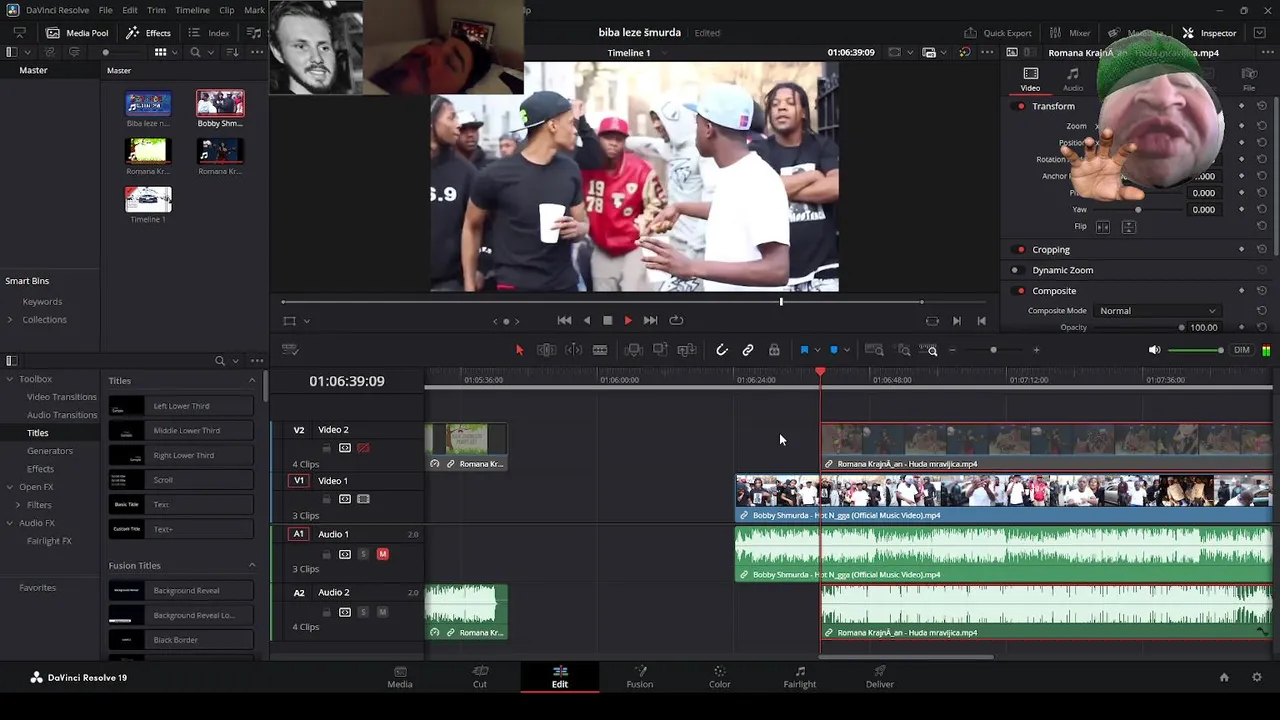Click Quick Export
Image resolution: width=1280 pixels, height=720 pixels.
(x=997, y=33)
